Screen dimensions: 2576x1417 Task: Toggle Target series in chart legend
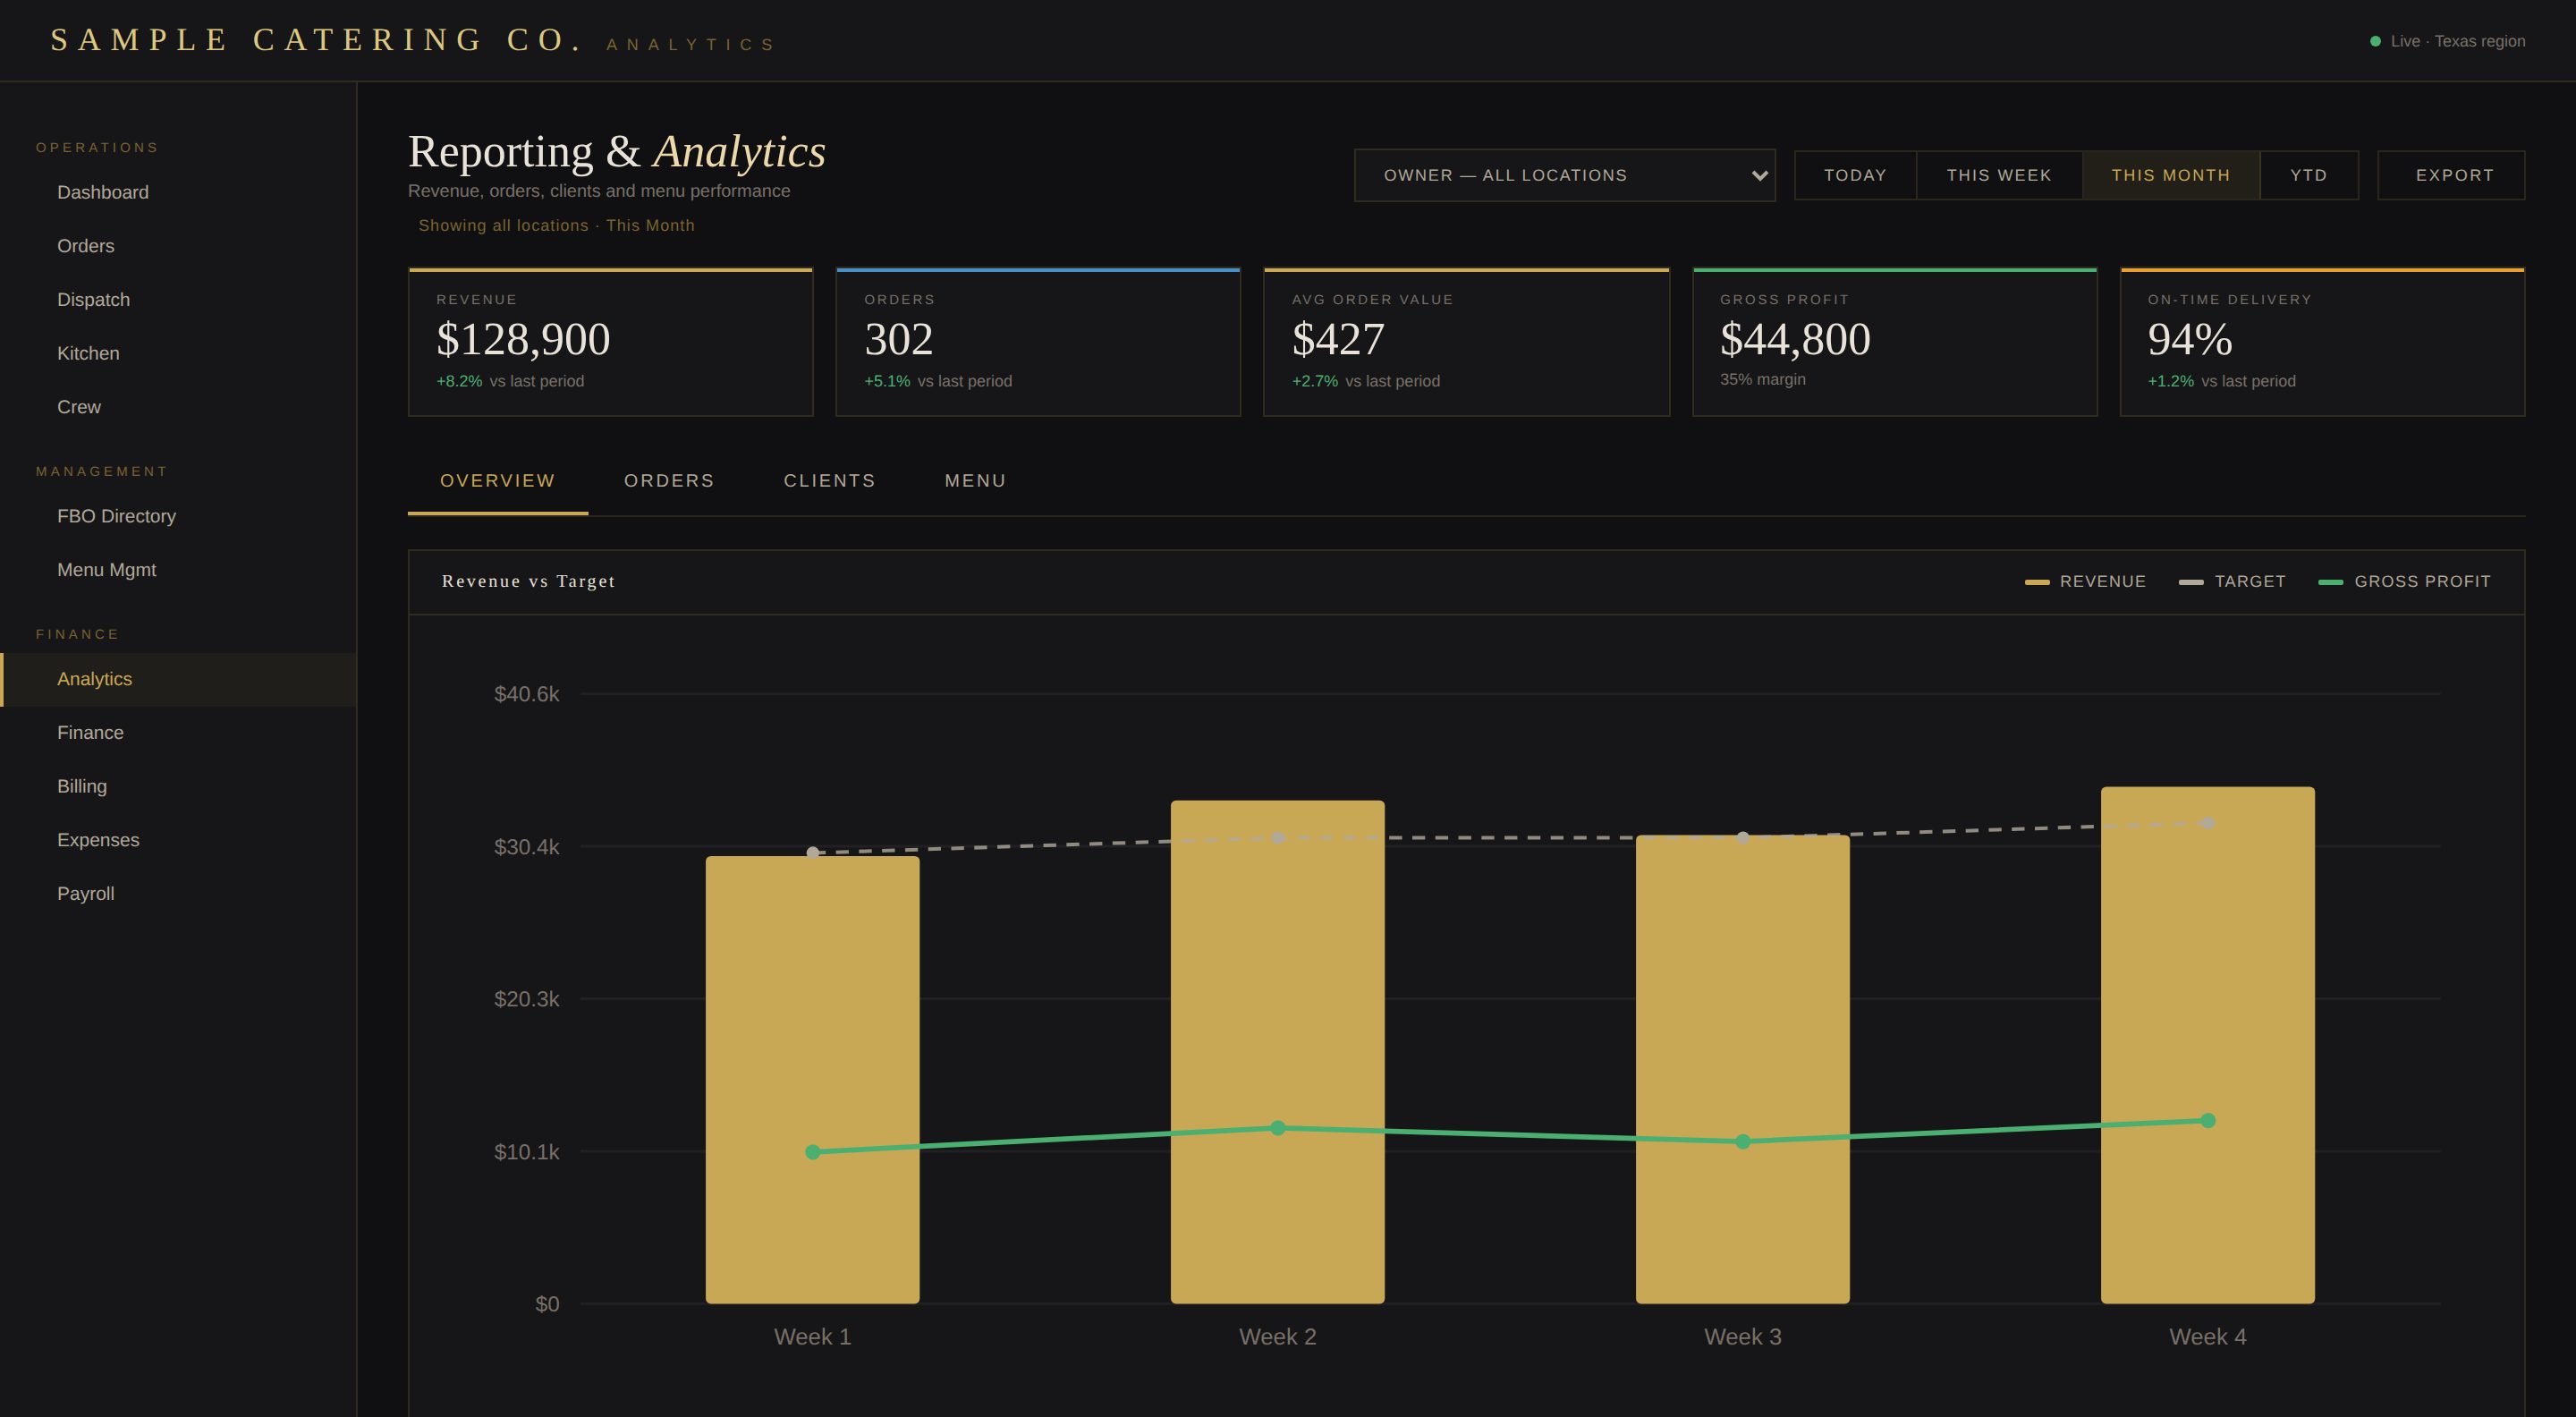[x=2232, y=581]
